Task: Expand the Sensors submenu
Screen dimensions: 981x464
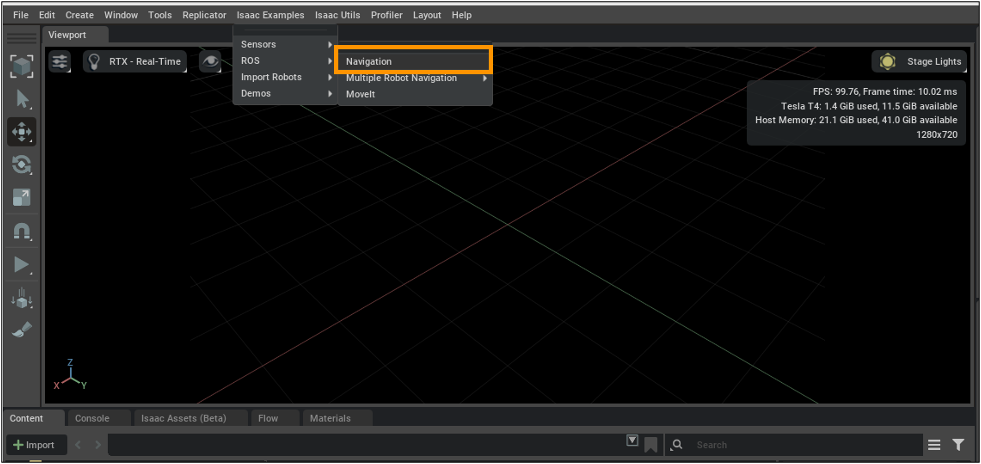Action: 285,44
